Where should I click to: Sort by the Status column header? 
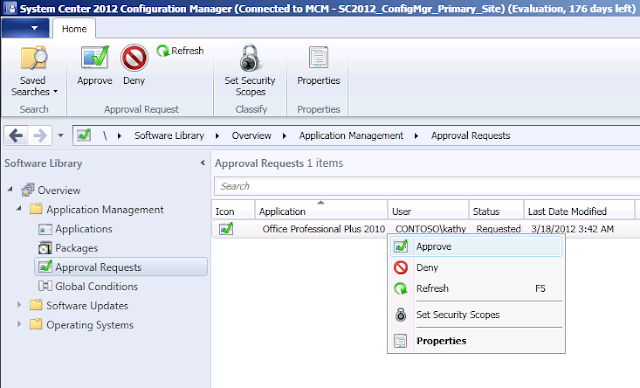[496, 211]
